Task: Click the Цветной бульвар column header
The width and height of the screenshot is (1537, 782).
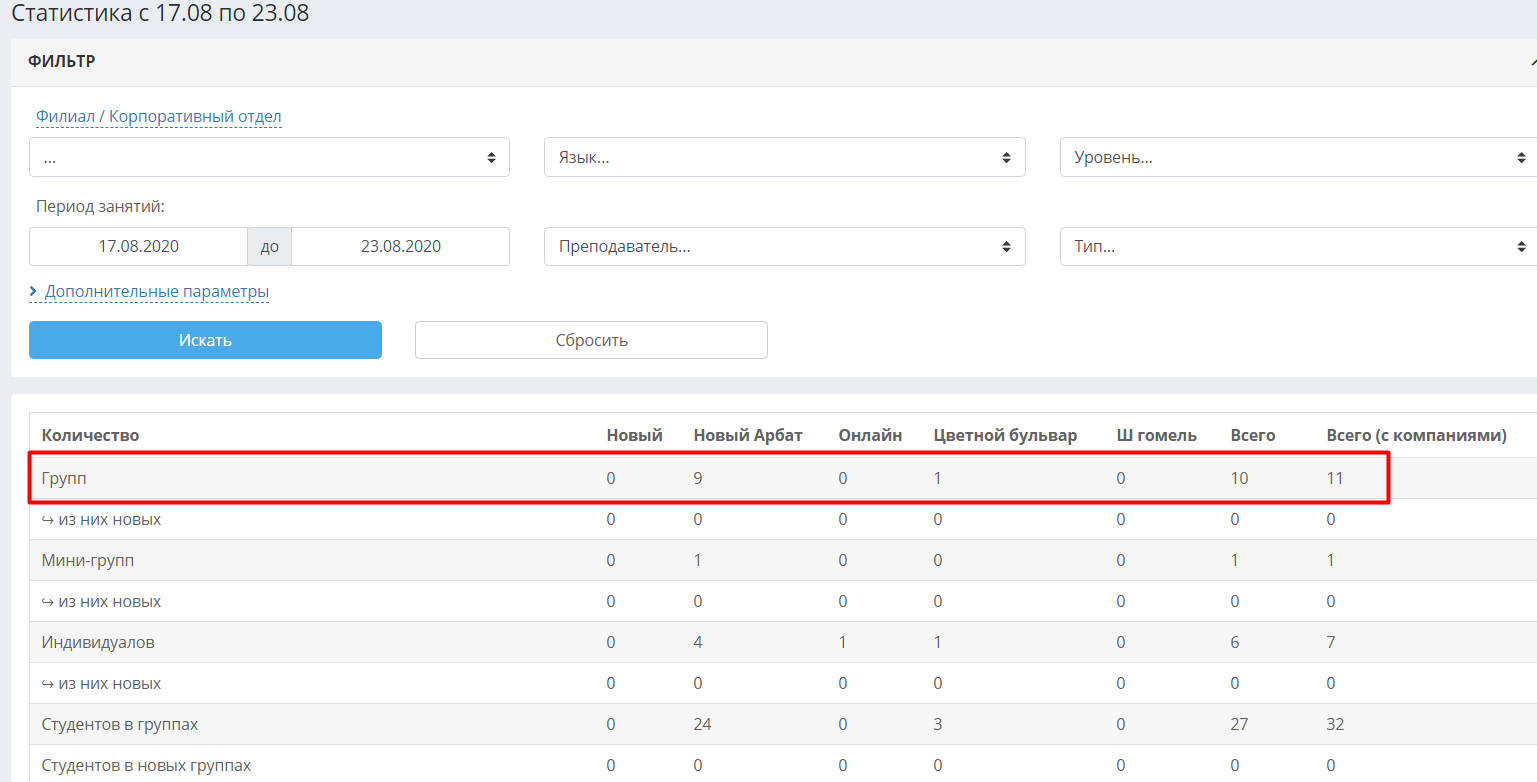Action: (1005, 435)
